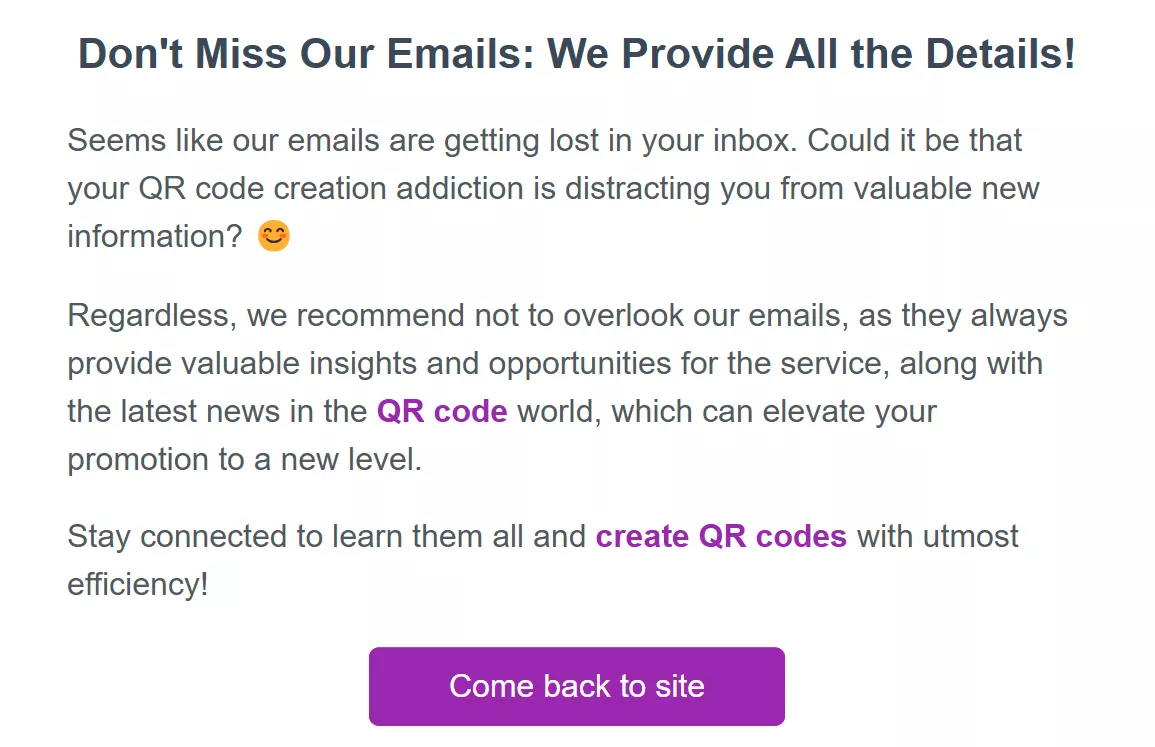Click the Come back to site button
1155x747 pixels.
click(577, 687)
